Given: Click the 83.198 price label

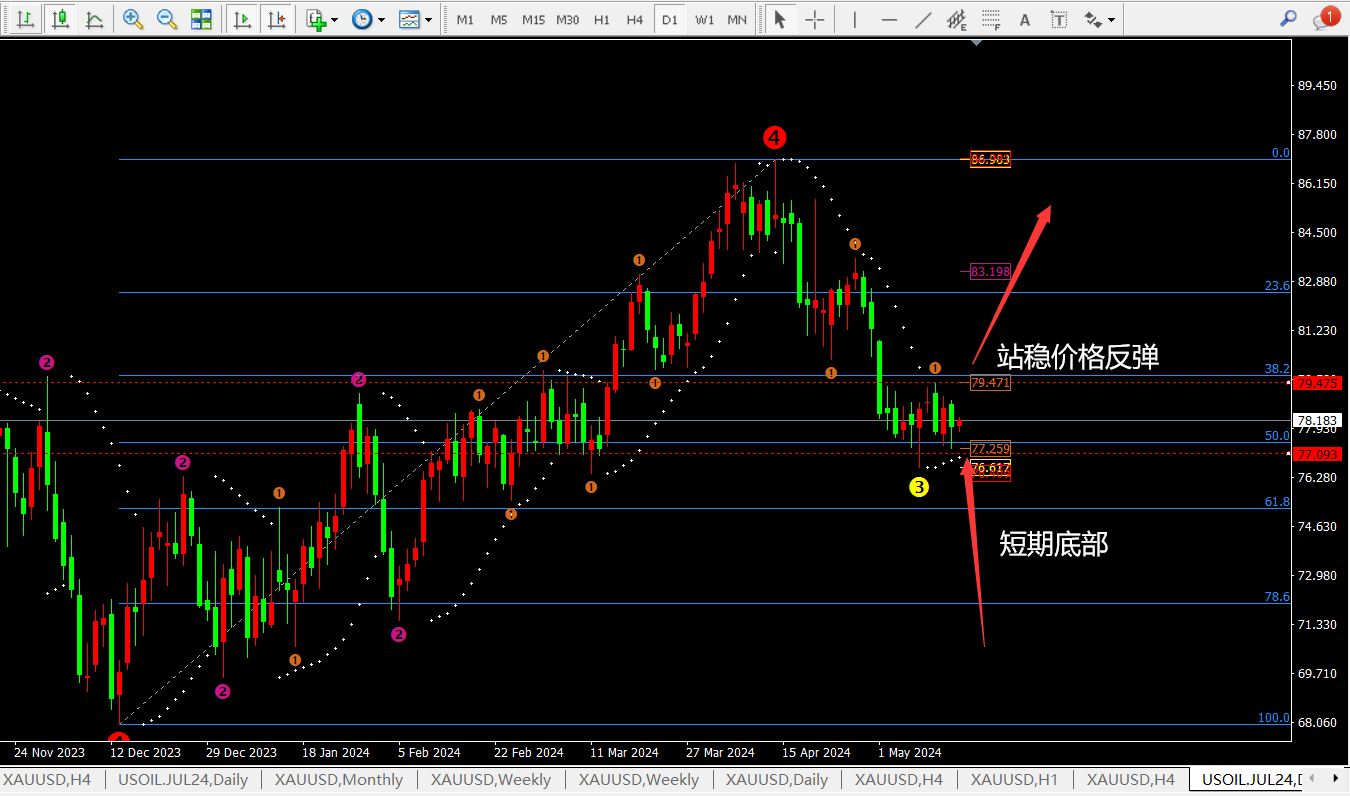Looking at the screenshot, I should pyautogui.click(x=990, y=271).
